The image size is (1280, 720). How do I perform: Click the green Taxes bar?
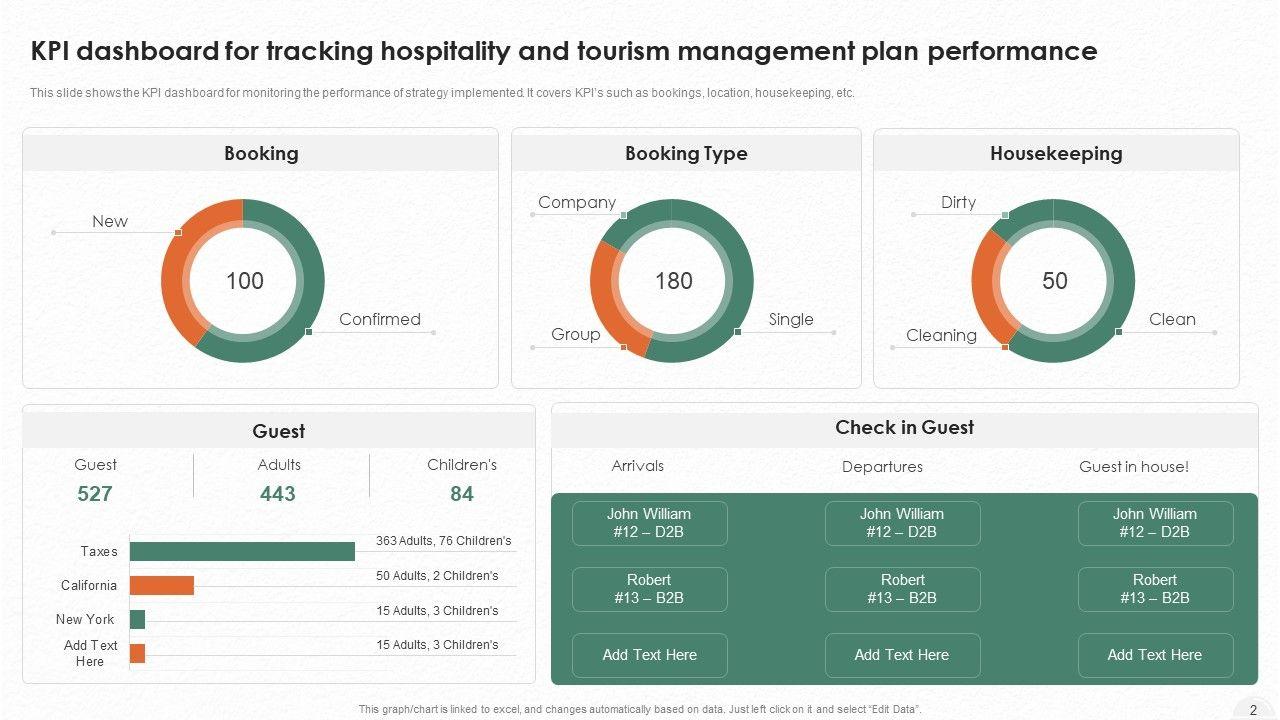click(242, 551)
